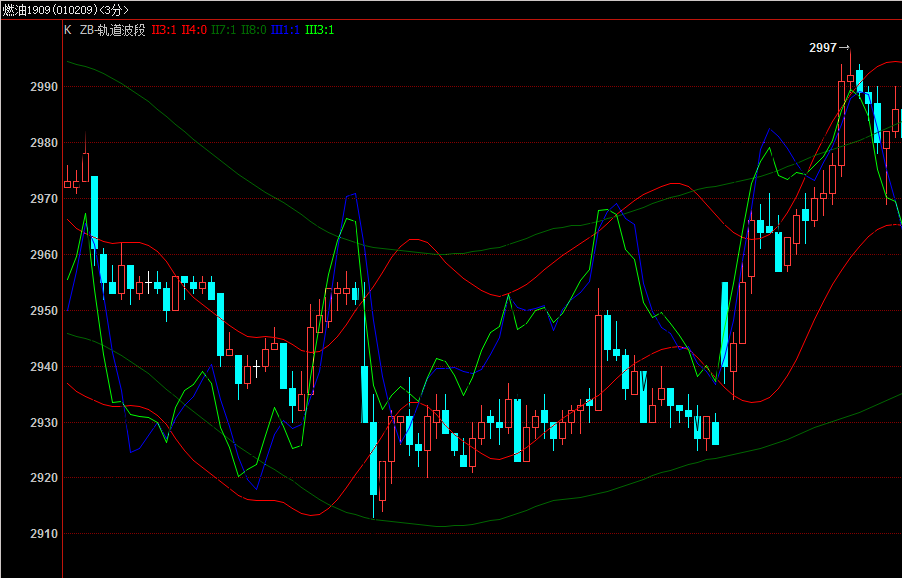Click the <3分> period label in title
Image resolution: width=902 pixels, height=578 pixels.
[x=115, y=10]
